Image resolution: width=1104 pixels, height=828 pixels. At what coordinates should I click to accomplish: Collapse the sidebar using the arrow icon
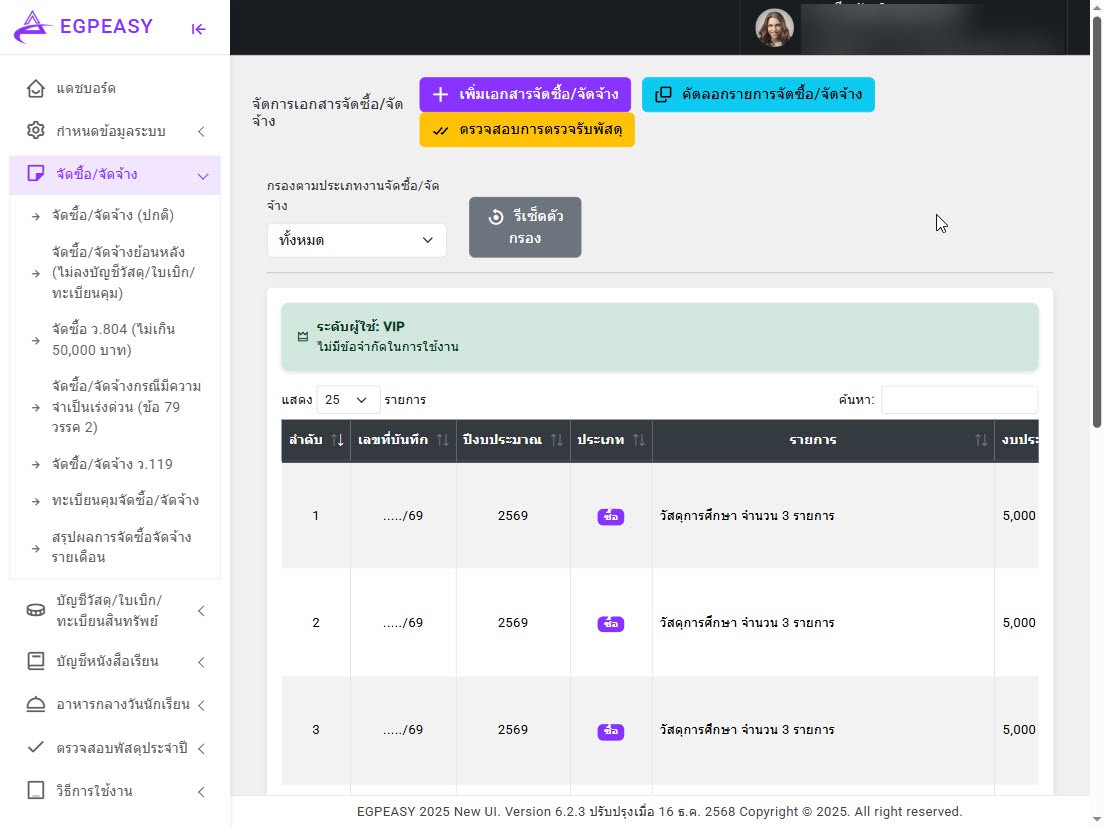click(x=198, y=28)
